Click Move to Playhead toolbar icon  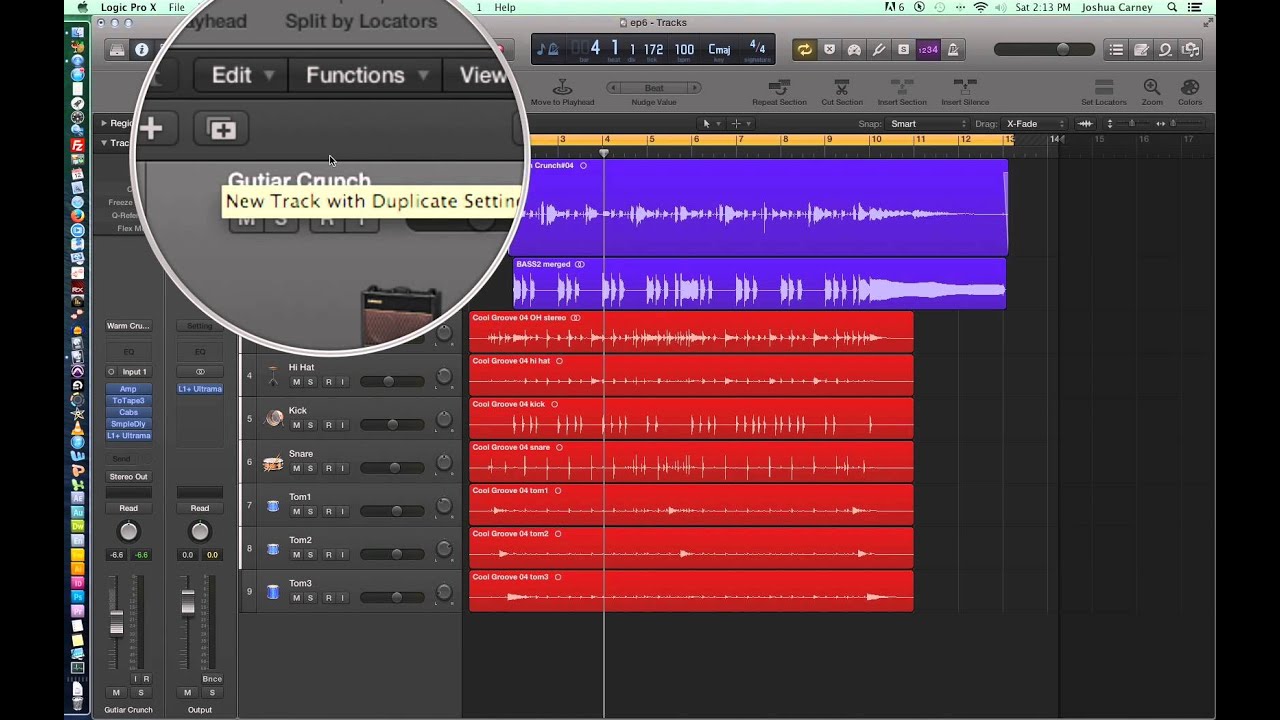pos(562,87)
